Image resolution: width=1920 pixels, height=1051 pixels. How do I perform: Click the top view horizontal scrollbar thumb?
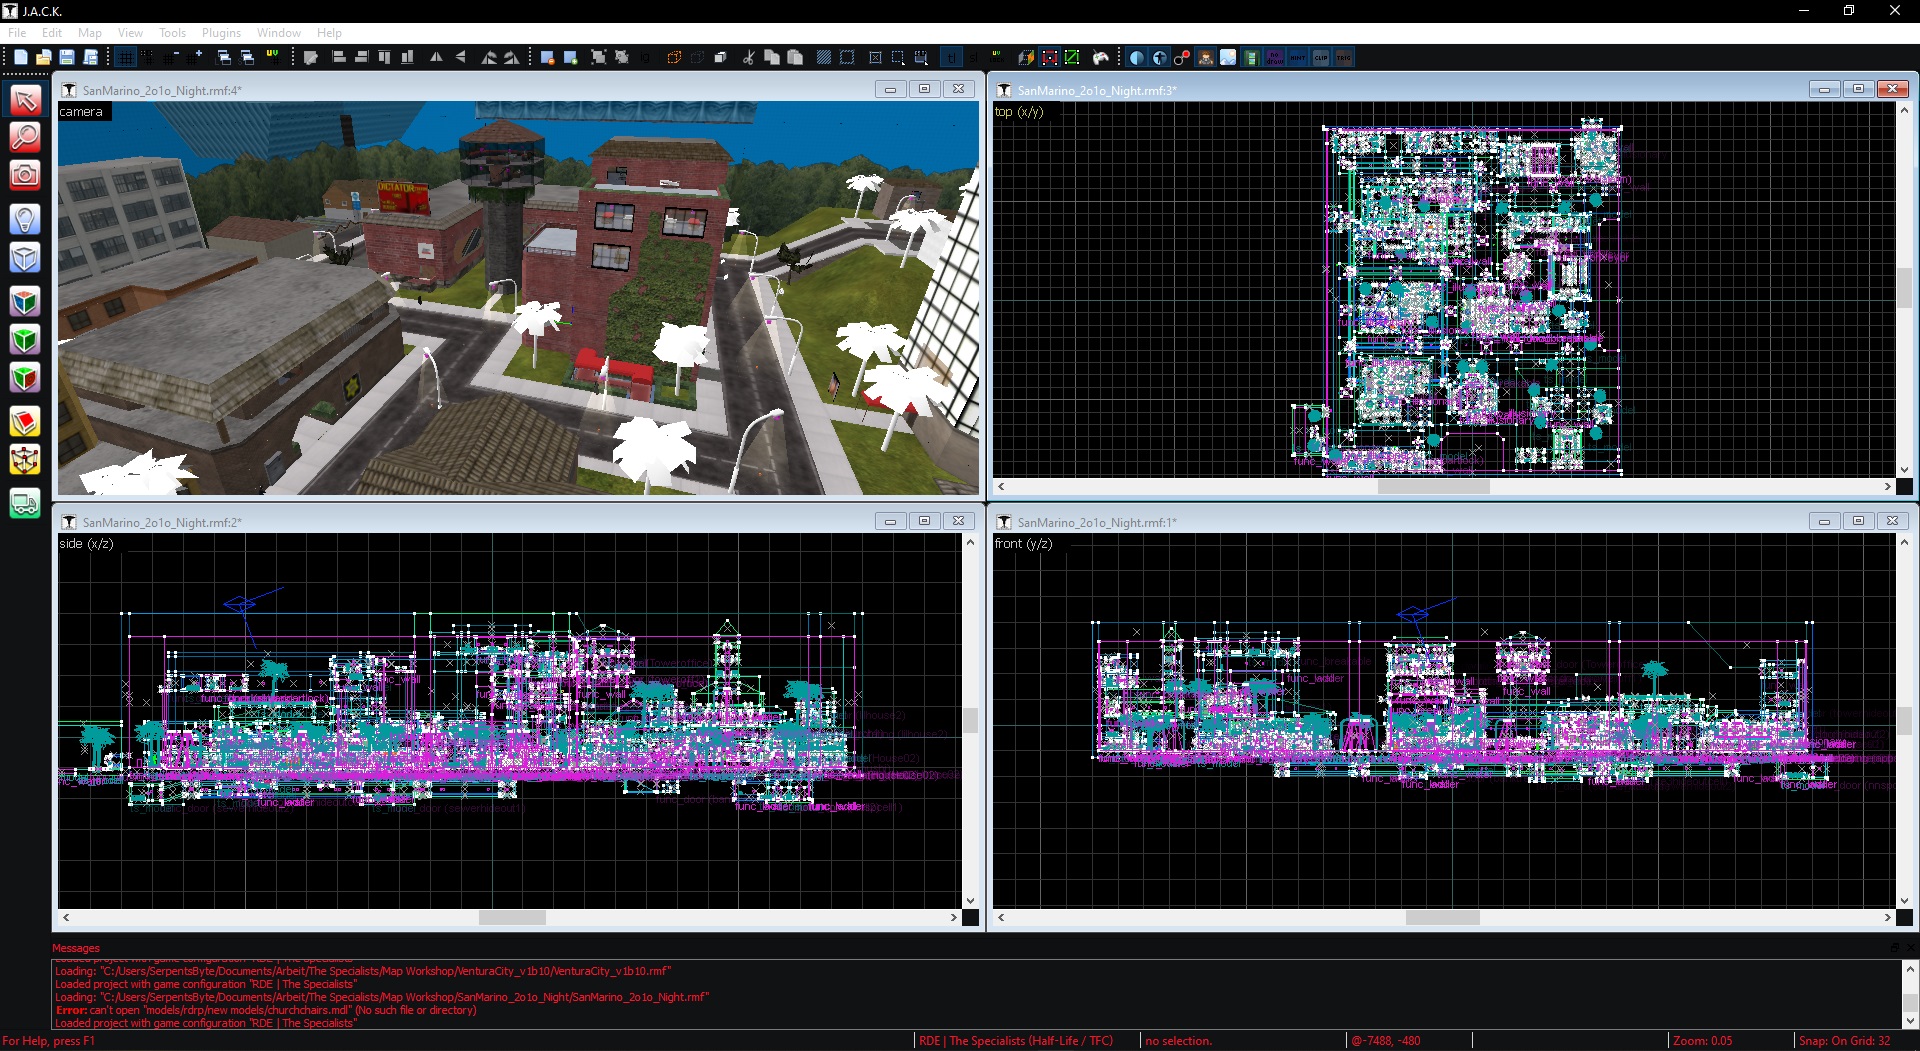tap(1433, 487)
